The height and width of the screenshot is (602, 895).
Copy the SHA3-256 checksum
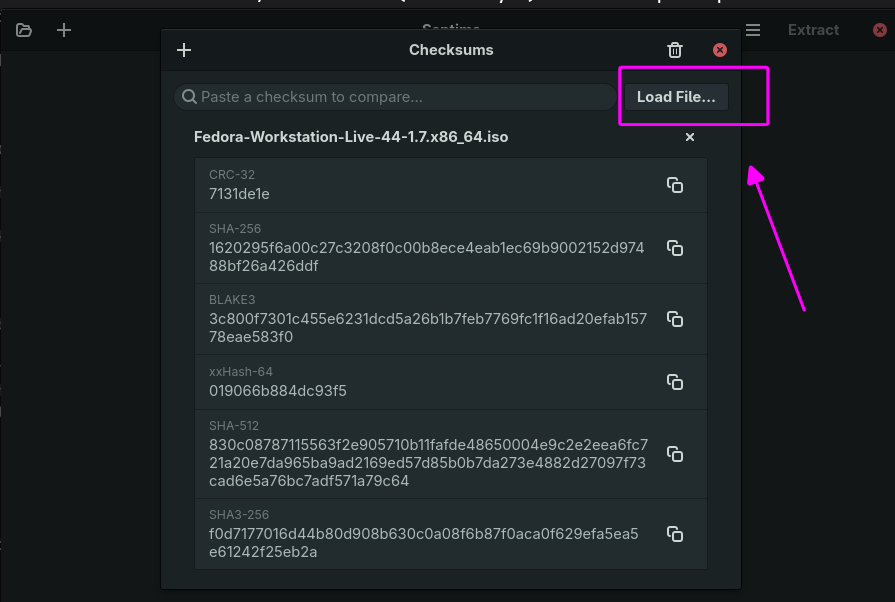click(x=675, y=534)
